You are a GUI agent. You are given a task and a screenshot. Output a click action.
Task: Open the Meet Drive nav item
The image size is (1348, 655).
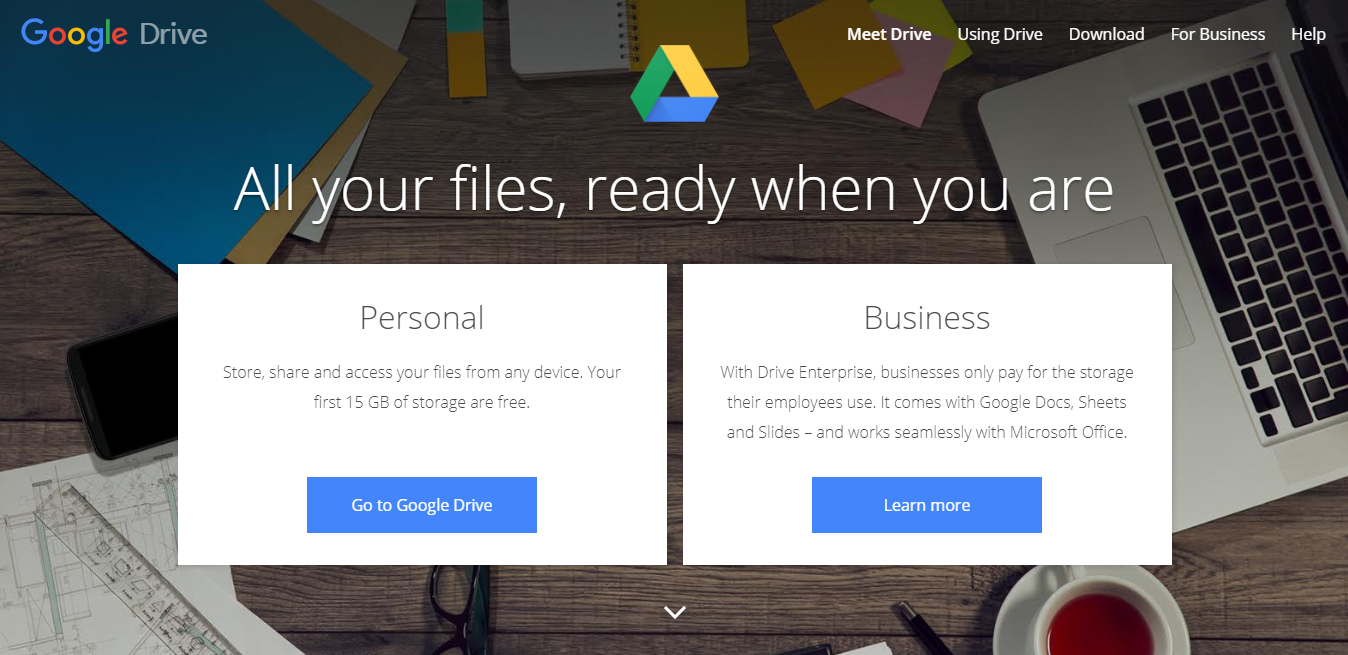(x=889, y=34)
